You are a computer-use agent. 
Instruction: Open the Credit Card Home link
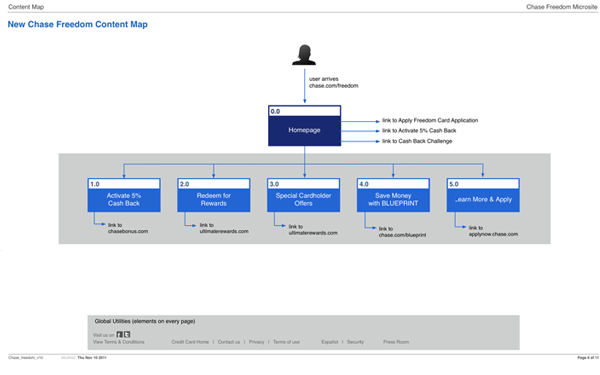190,342
